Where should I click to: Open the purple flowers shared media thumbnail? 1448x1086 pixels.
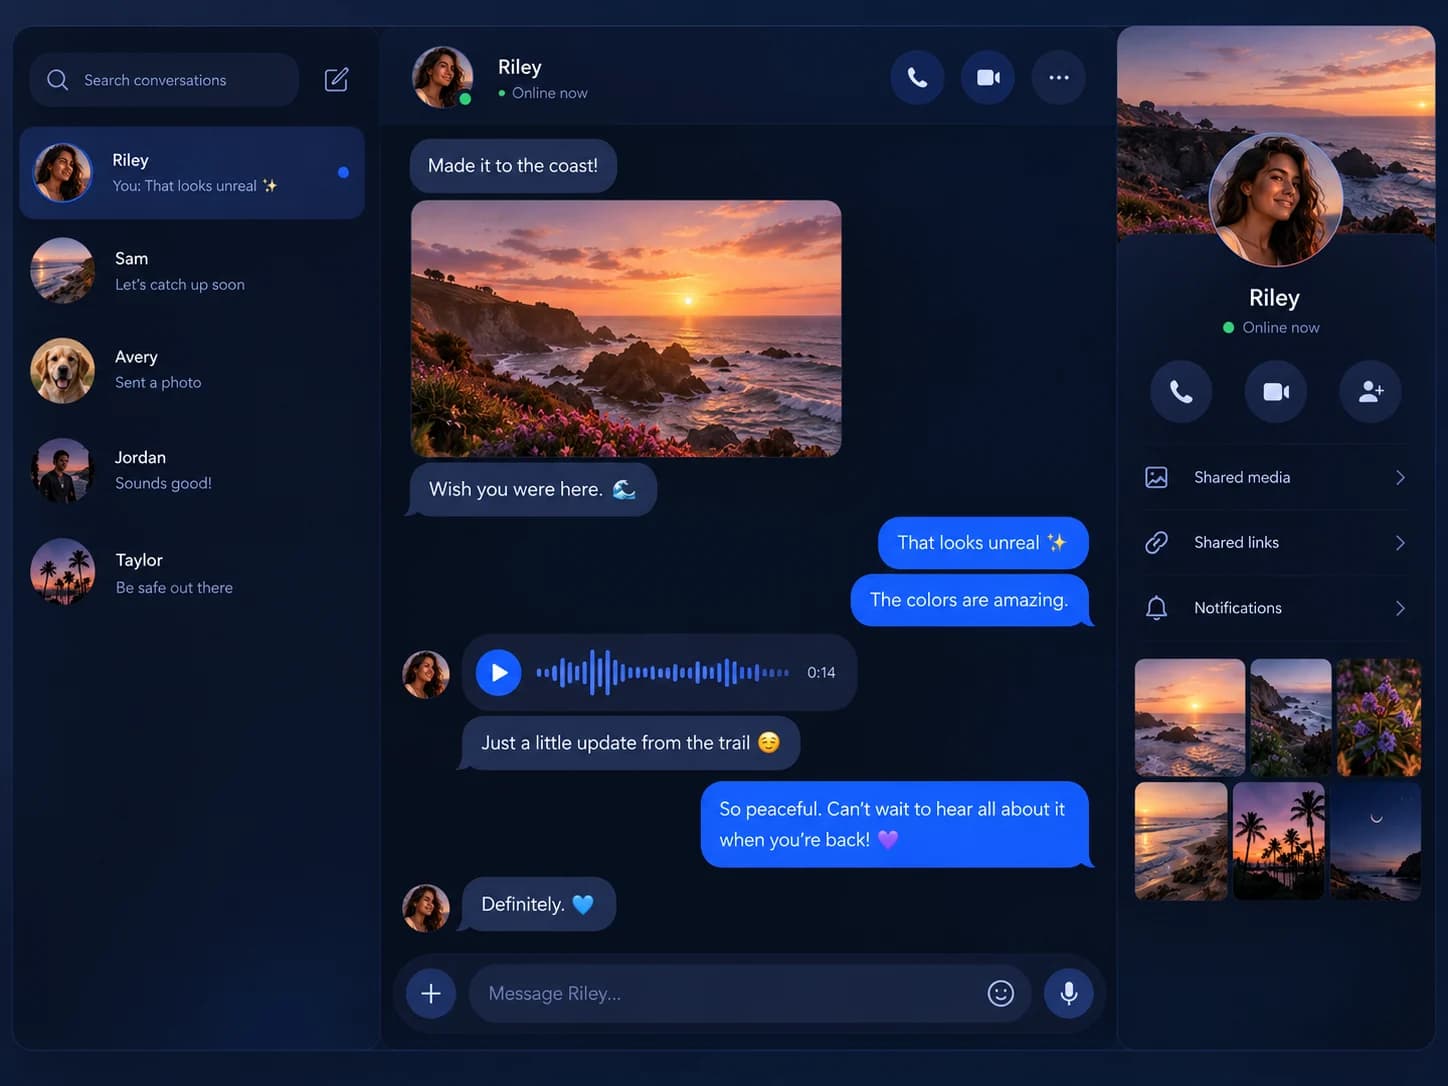(1379, 717)
